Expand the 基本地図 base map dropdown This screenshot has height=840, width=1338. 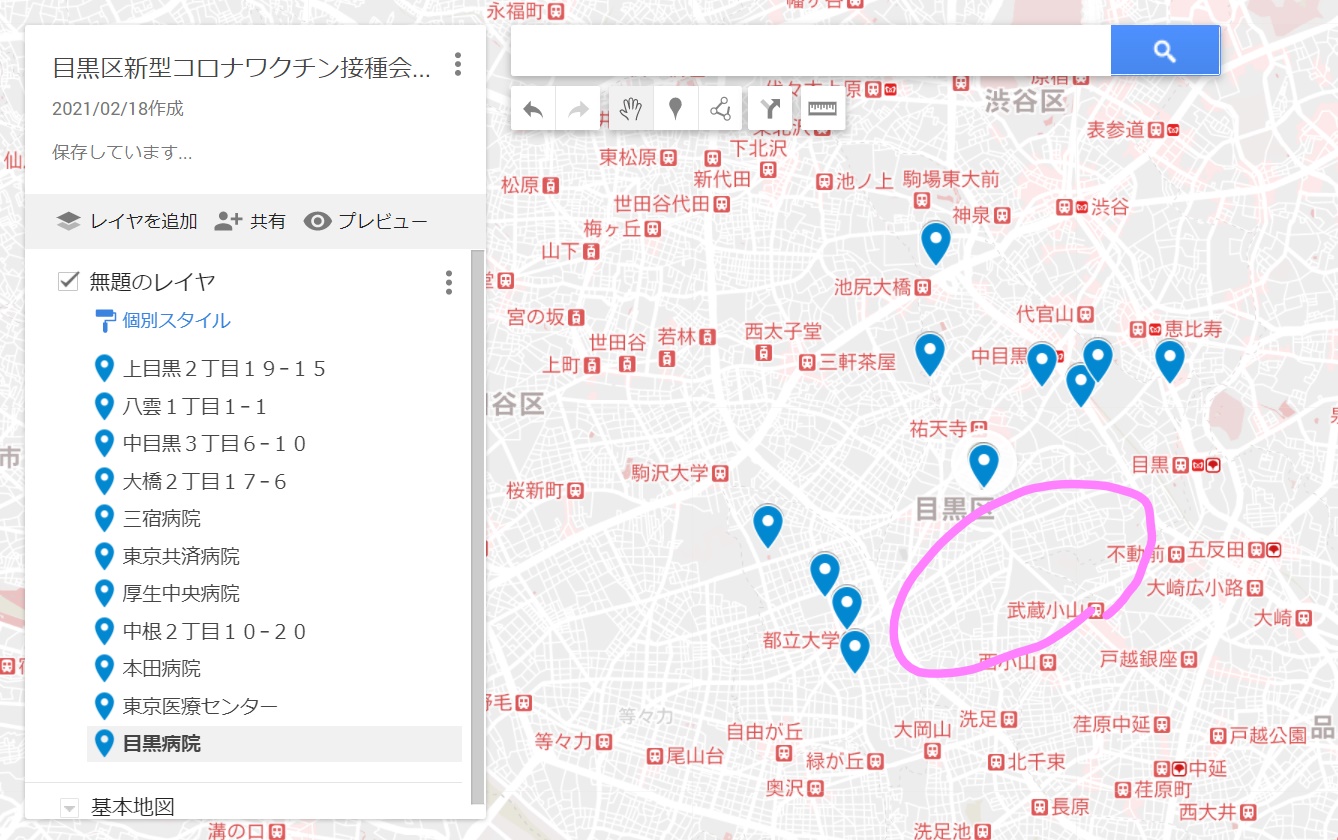pos(69,808)
